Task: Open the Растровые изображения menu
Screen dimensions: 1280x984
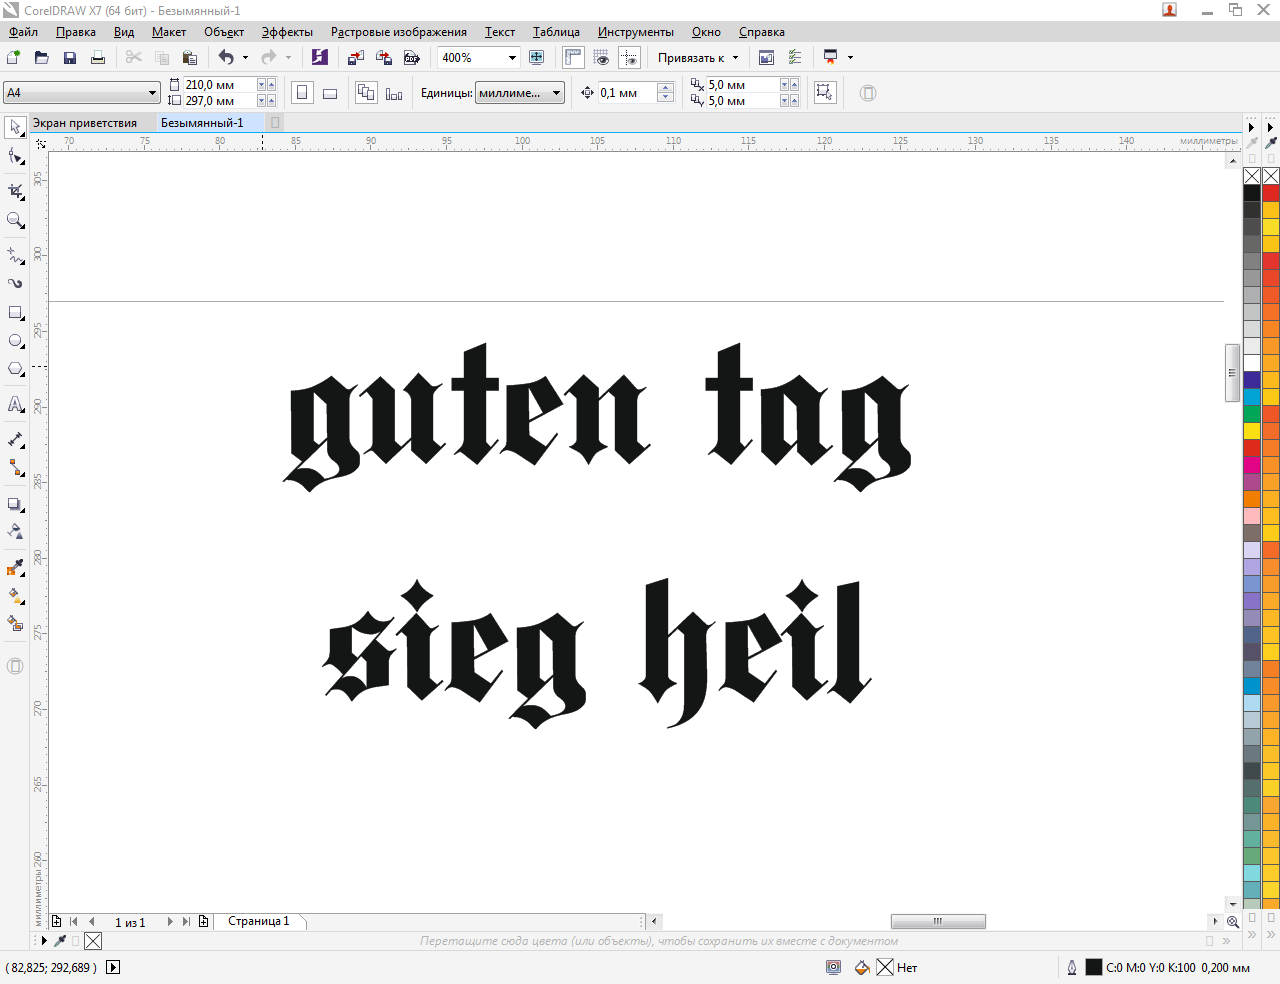Action: 399,32
